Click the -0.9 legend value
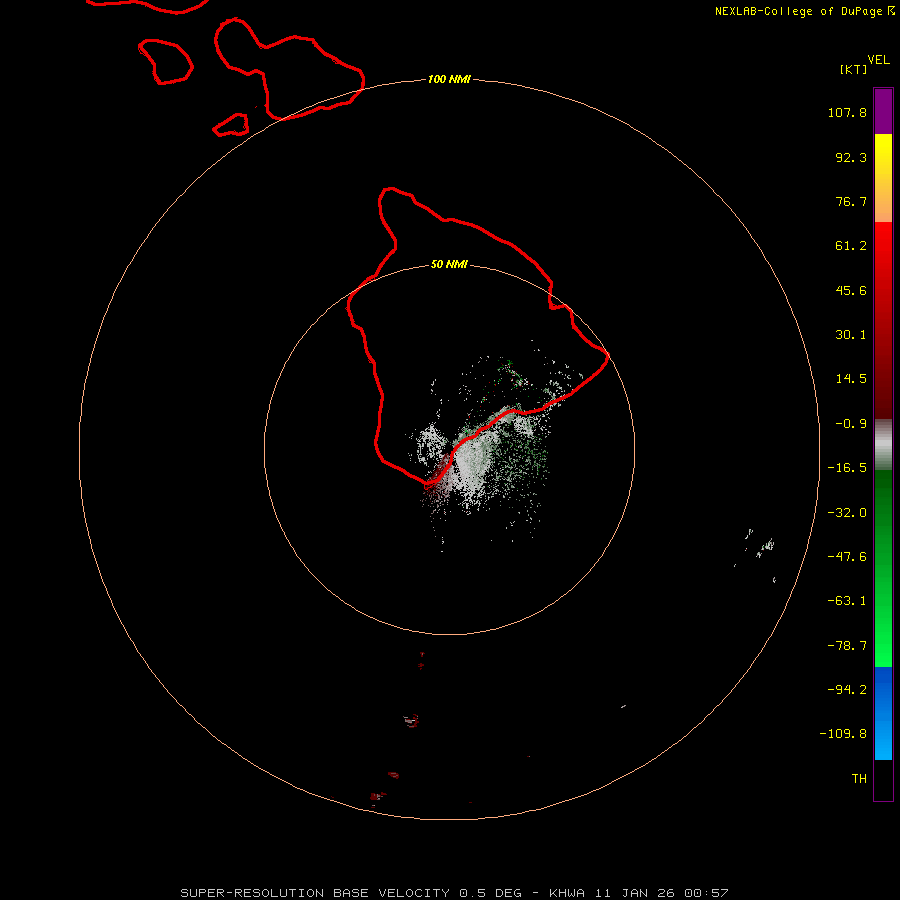900x900 pixels. click(x=851, y=424)
